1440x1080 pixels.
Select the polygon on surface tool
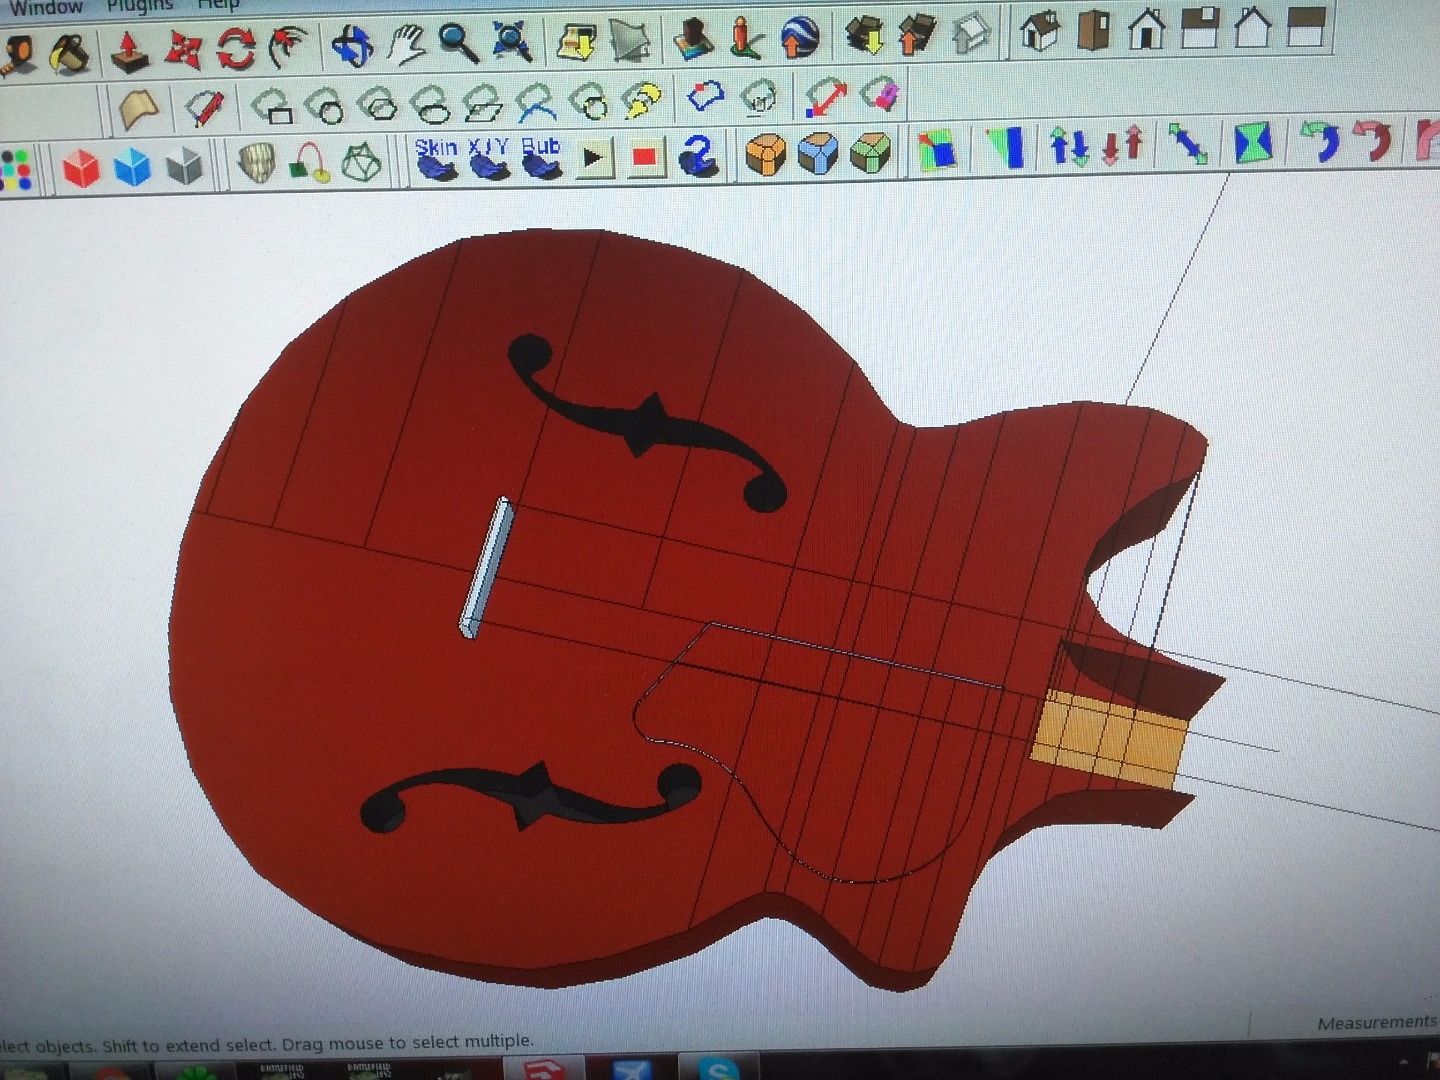(377, 103)
